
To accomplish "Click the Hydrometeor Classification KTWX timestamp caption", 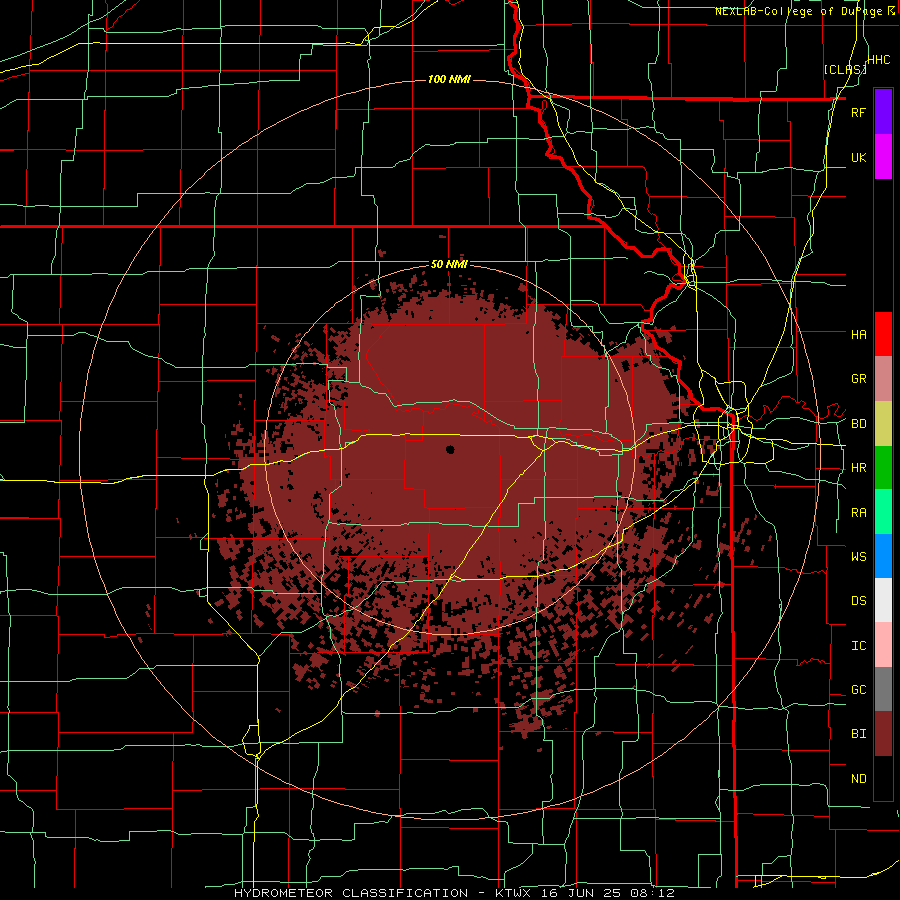I will tap(455, 893).
